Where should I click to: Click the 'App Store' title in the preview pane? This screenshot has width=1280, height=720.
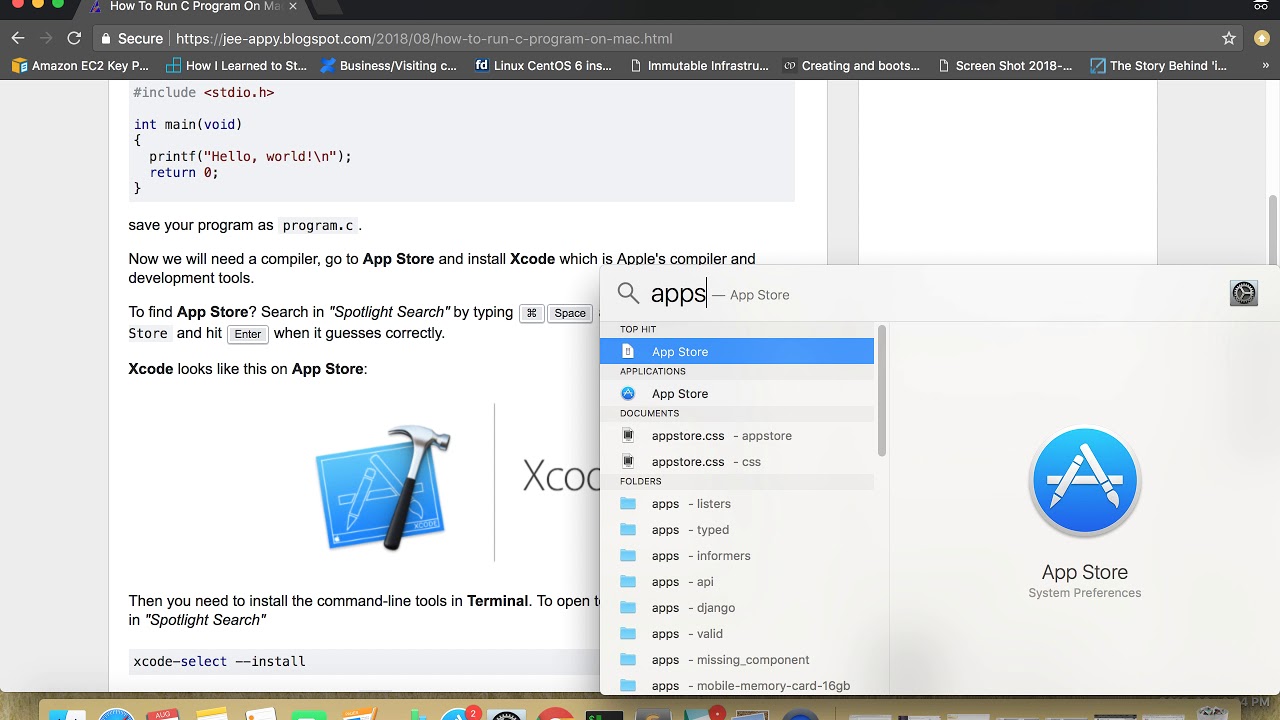pyautogui.click(x=1085, y=572)
